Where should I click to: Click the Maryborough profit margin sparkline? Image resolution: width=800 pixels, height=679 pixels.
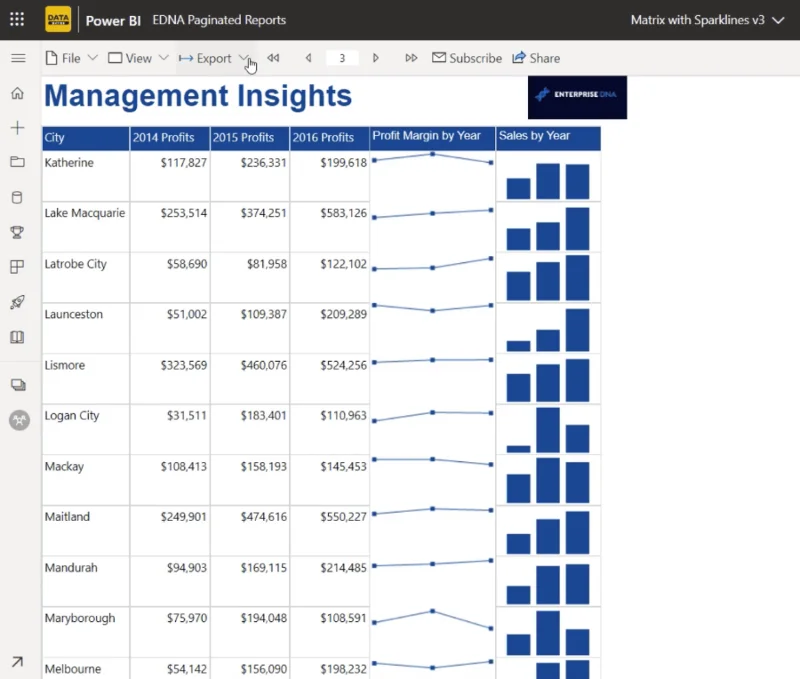tap(432, 619)
